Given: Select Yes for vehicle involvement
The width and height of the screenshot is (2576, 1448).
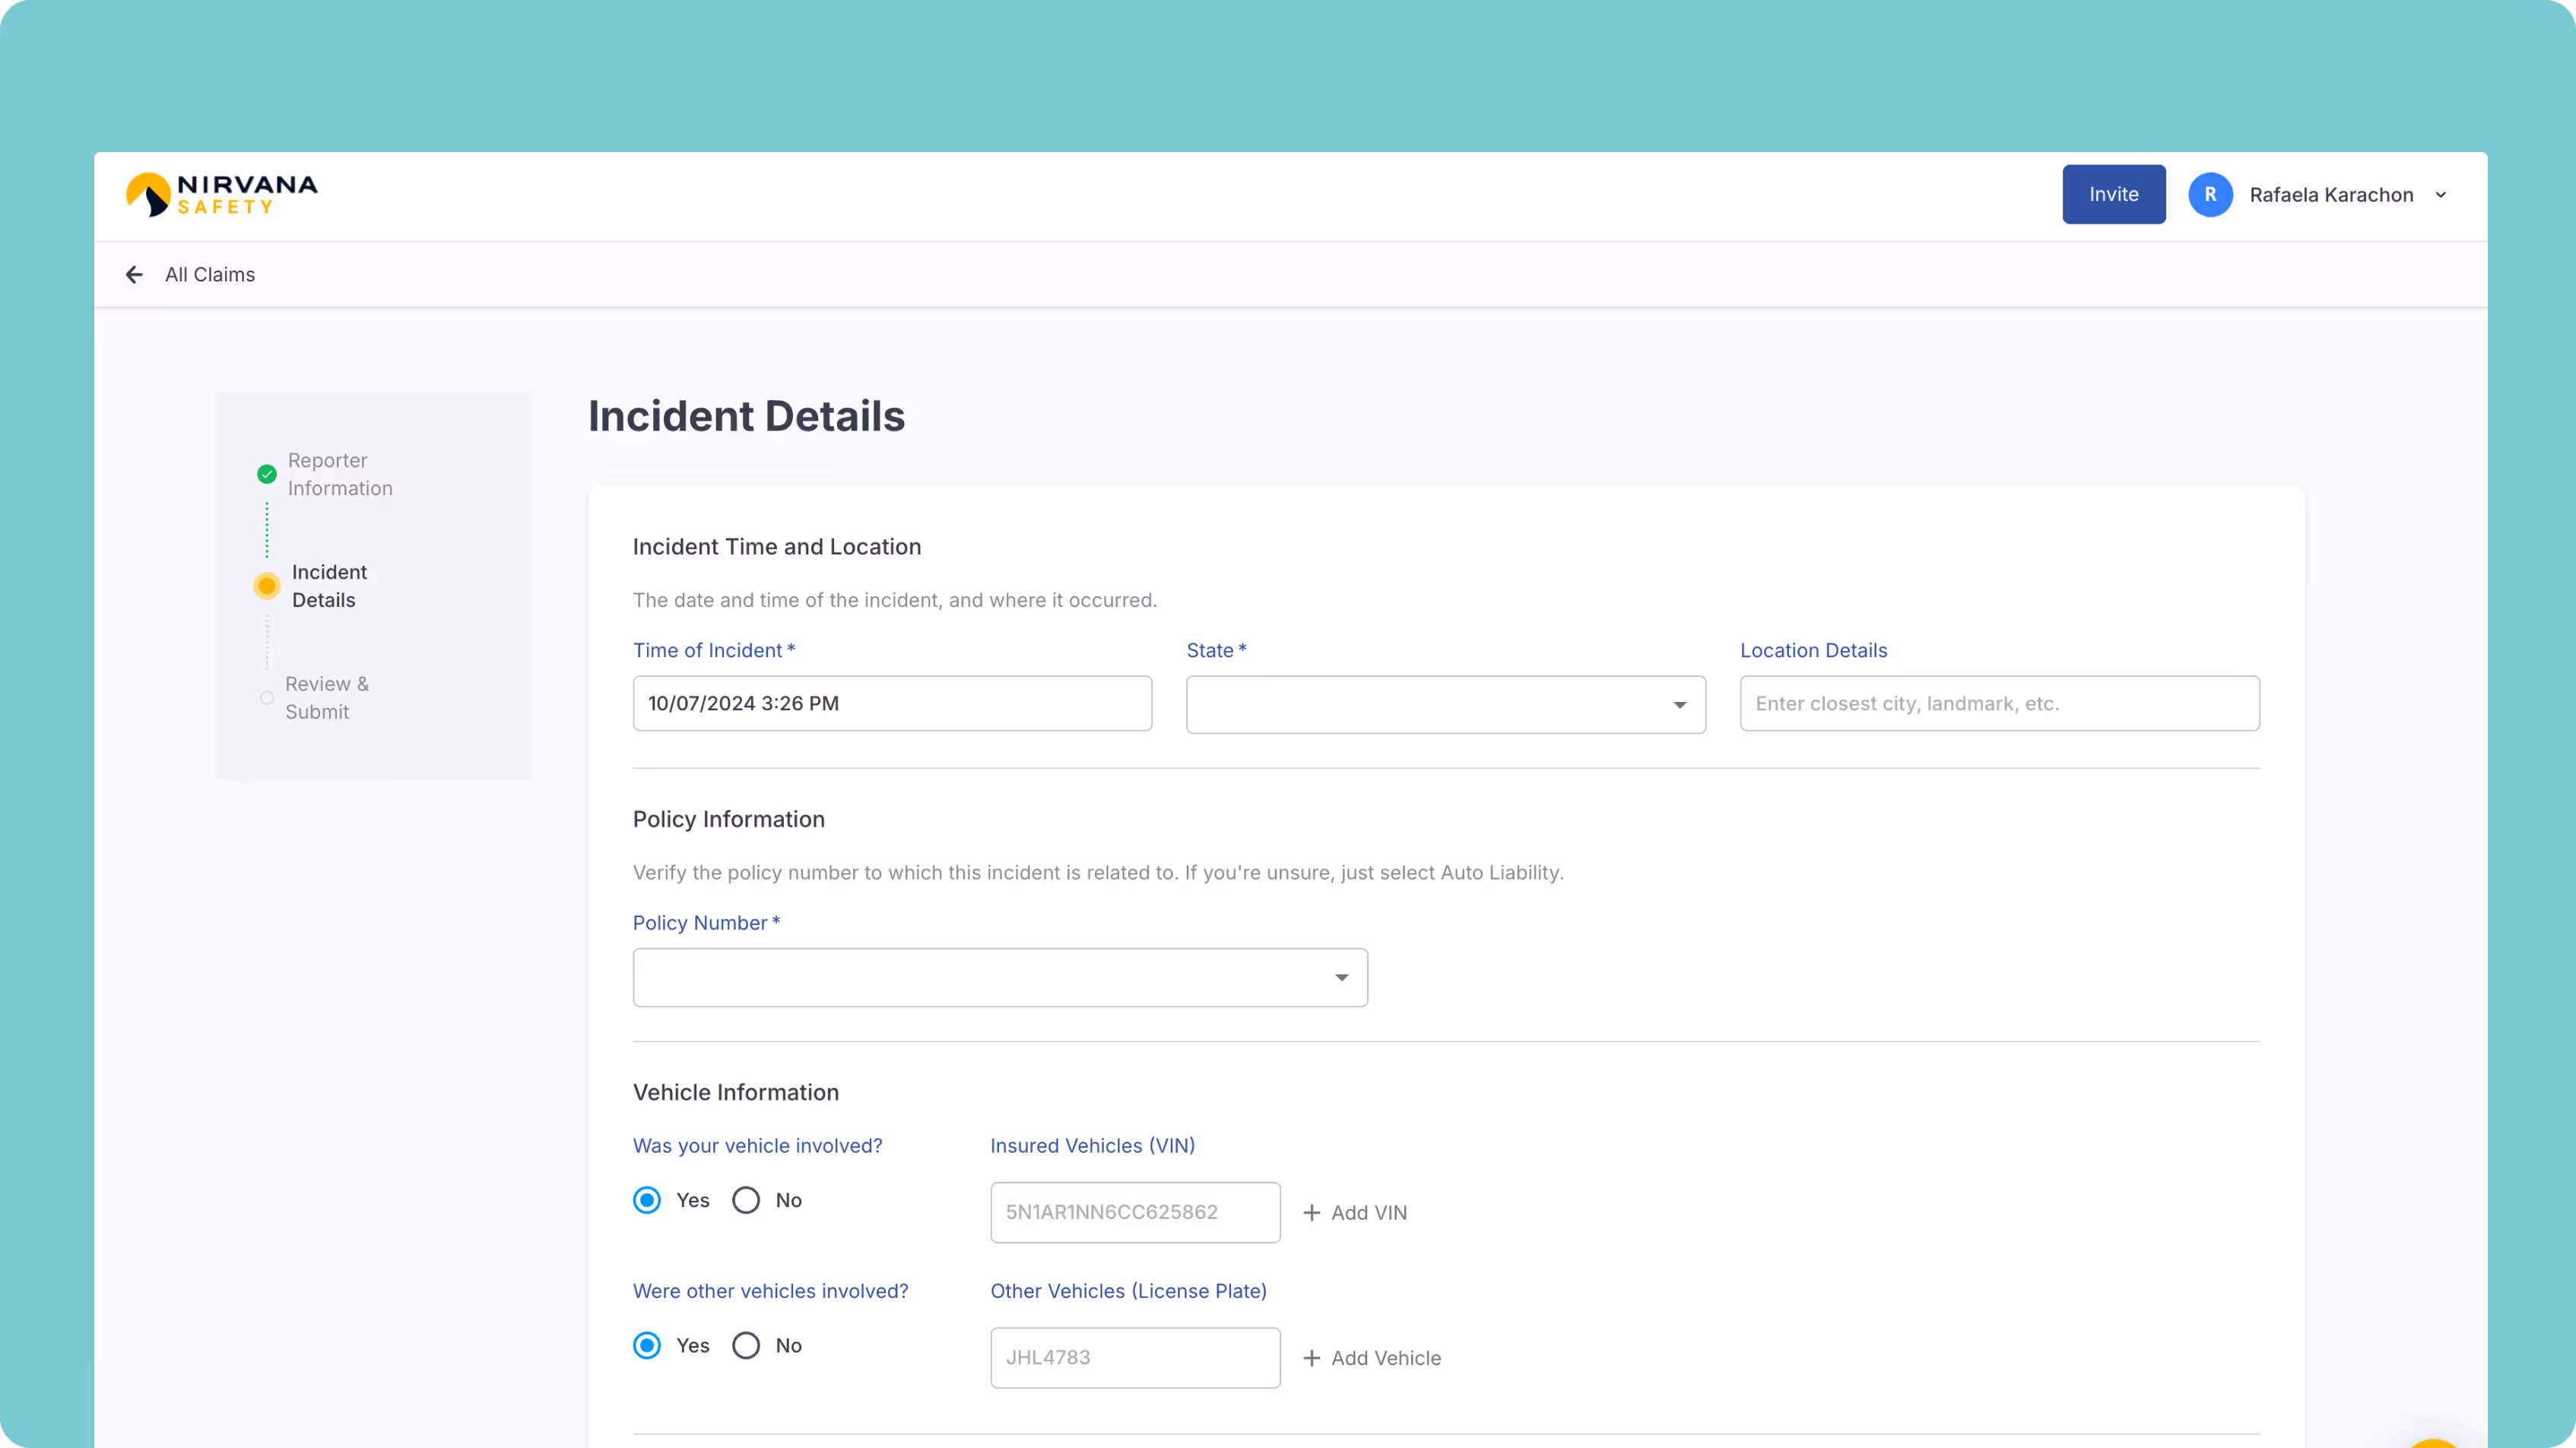Looking at the screenshot, I should coord(646,1200).
